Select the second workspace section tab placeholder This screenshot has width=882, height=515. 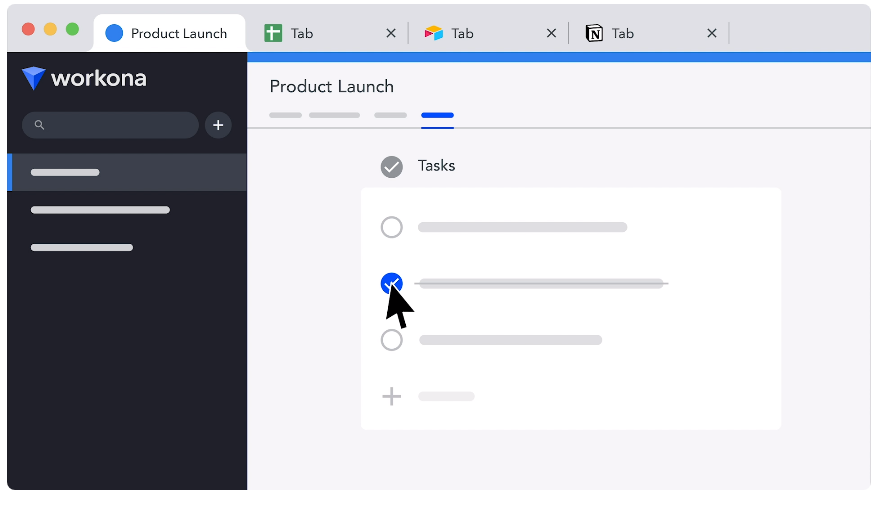click(x=334, y=115)
